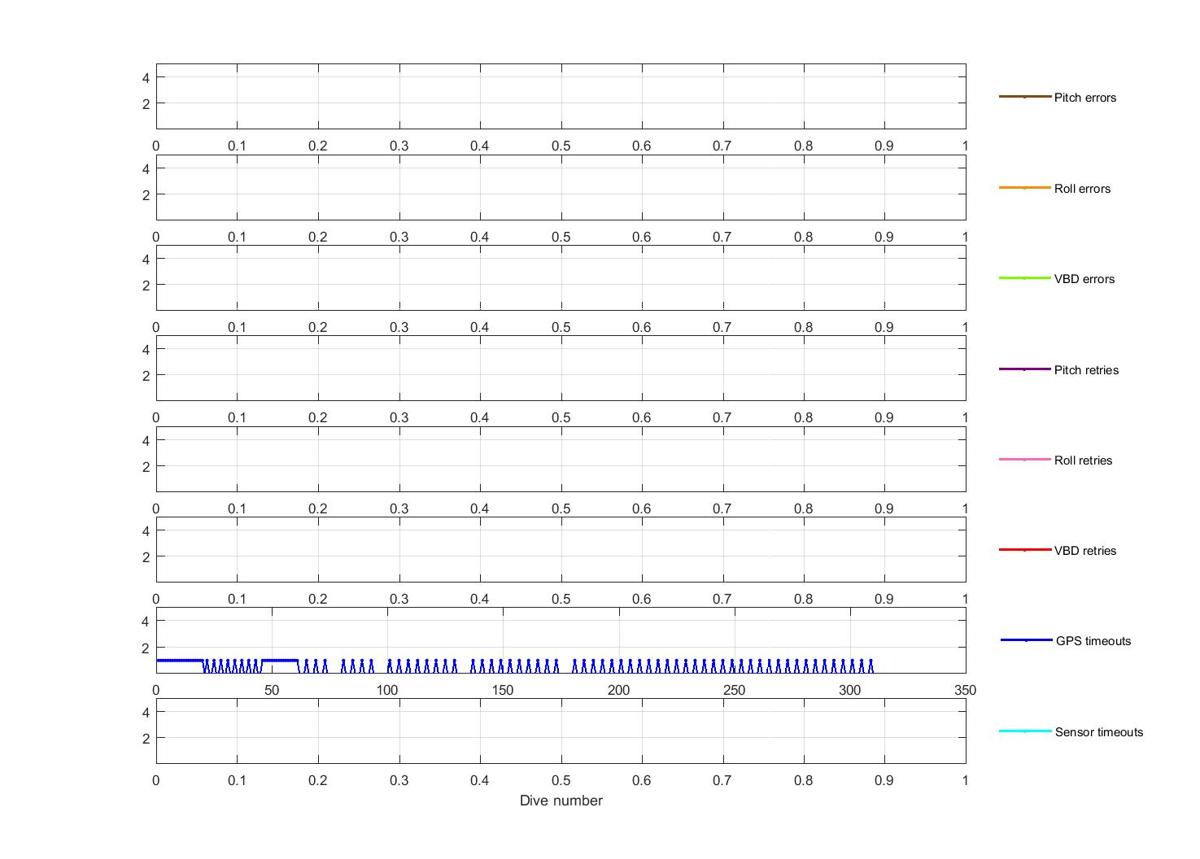Click the 300 tick label on GPS plot
Image resolution: width=1200 pixels, height=859 pixels.
click(850, 691)
